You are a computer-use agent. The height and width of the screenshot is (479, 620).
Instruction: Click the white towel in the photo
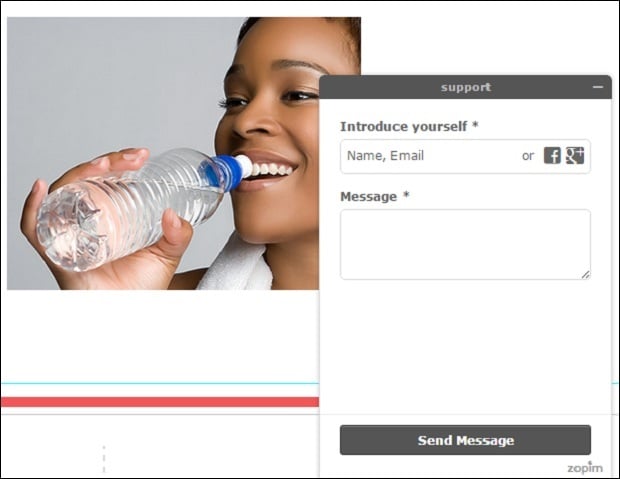click(237, 267)
